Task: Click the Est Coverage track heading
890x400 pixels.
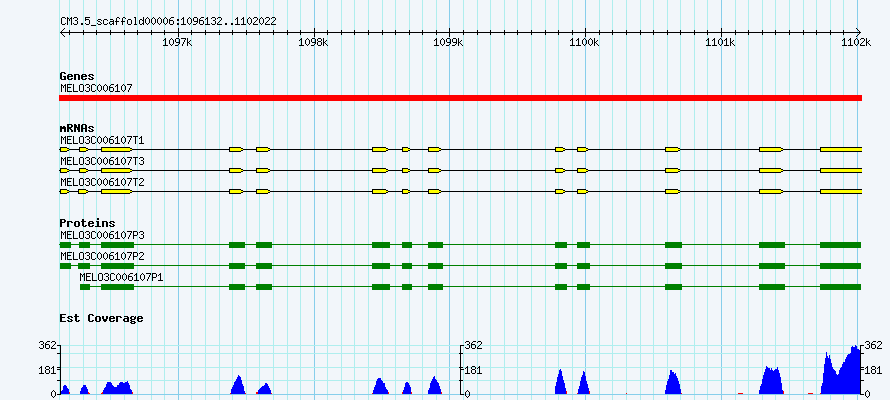Action: tap(102, 318)
